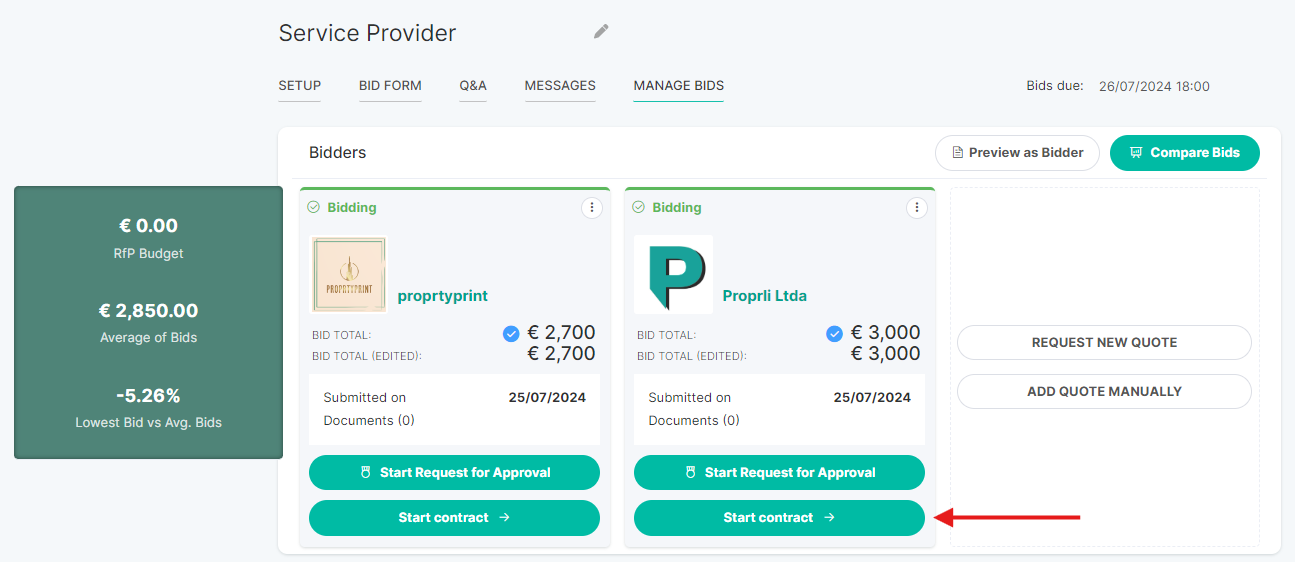Click the pencil edit icon beside Service Provider
This screenshot has width=1295, height=562.
(601, 32)
